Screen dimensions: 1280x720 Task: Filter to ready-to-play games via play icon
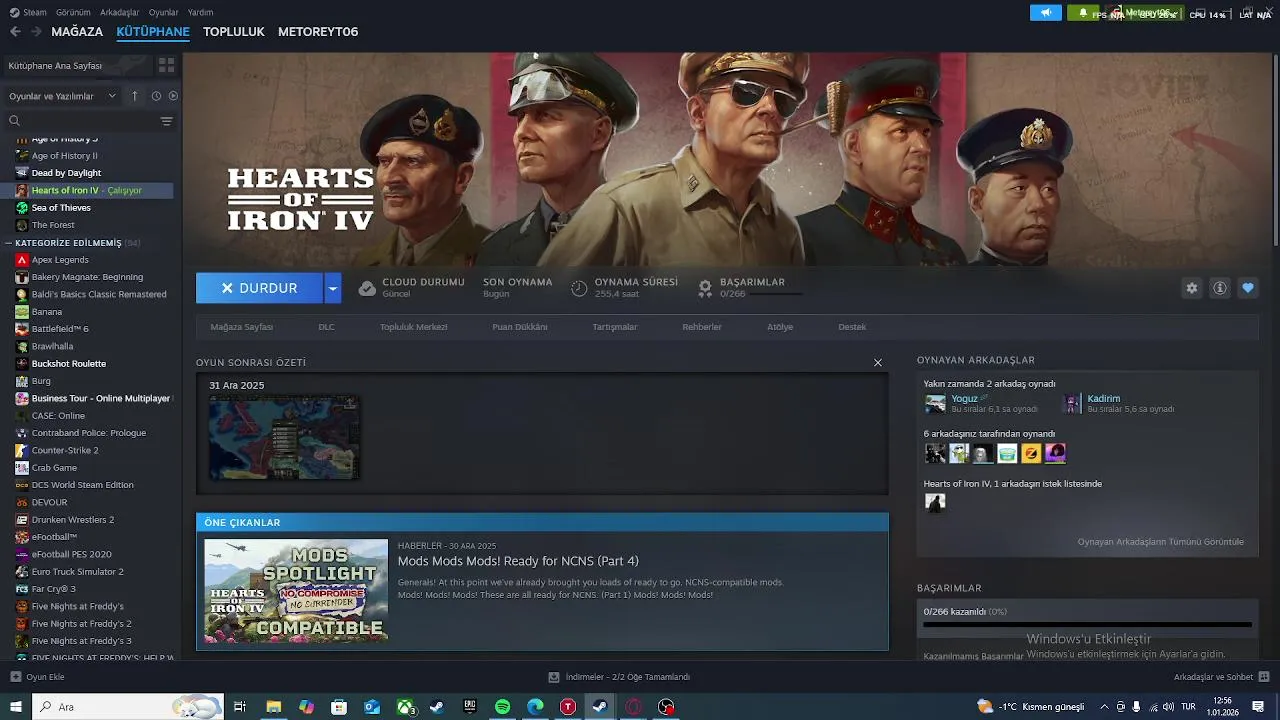point(173,96)
